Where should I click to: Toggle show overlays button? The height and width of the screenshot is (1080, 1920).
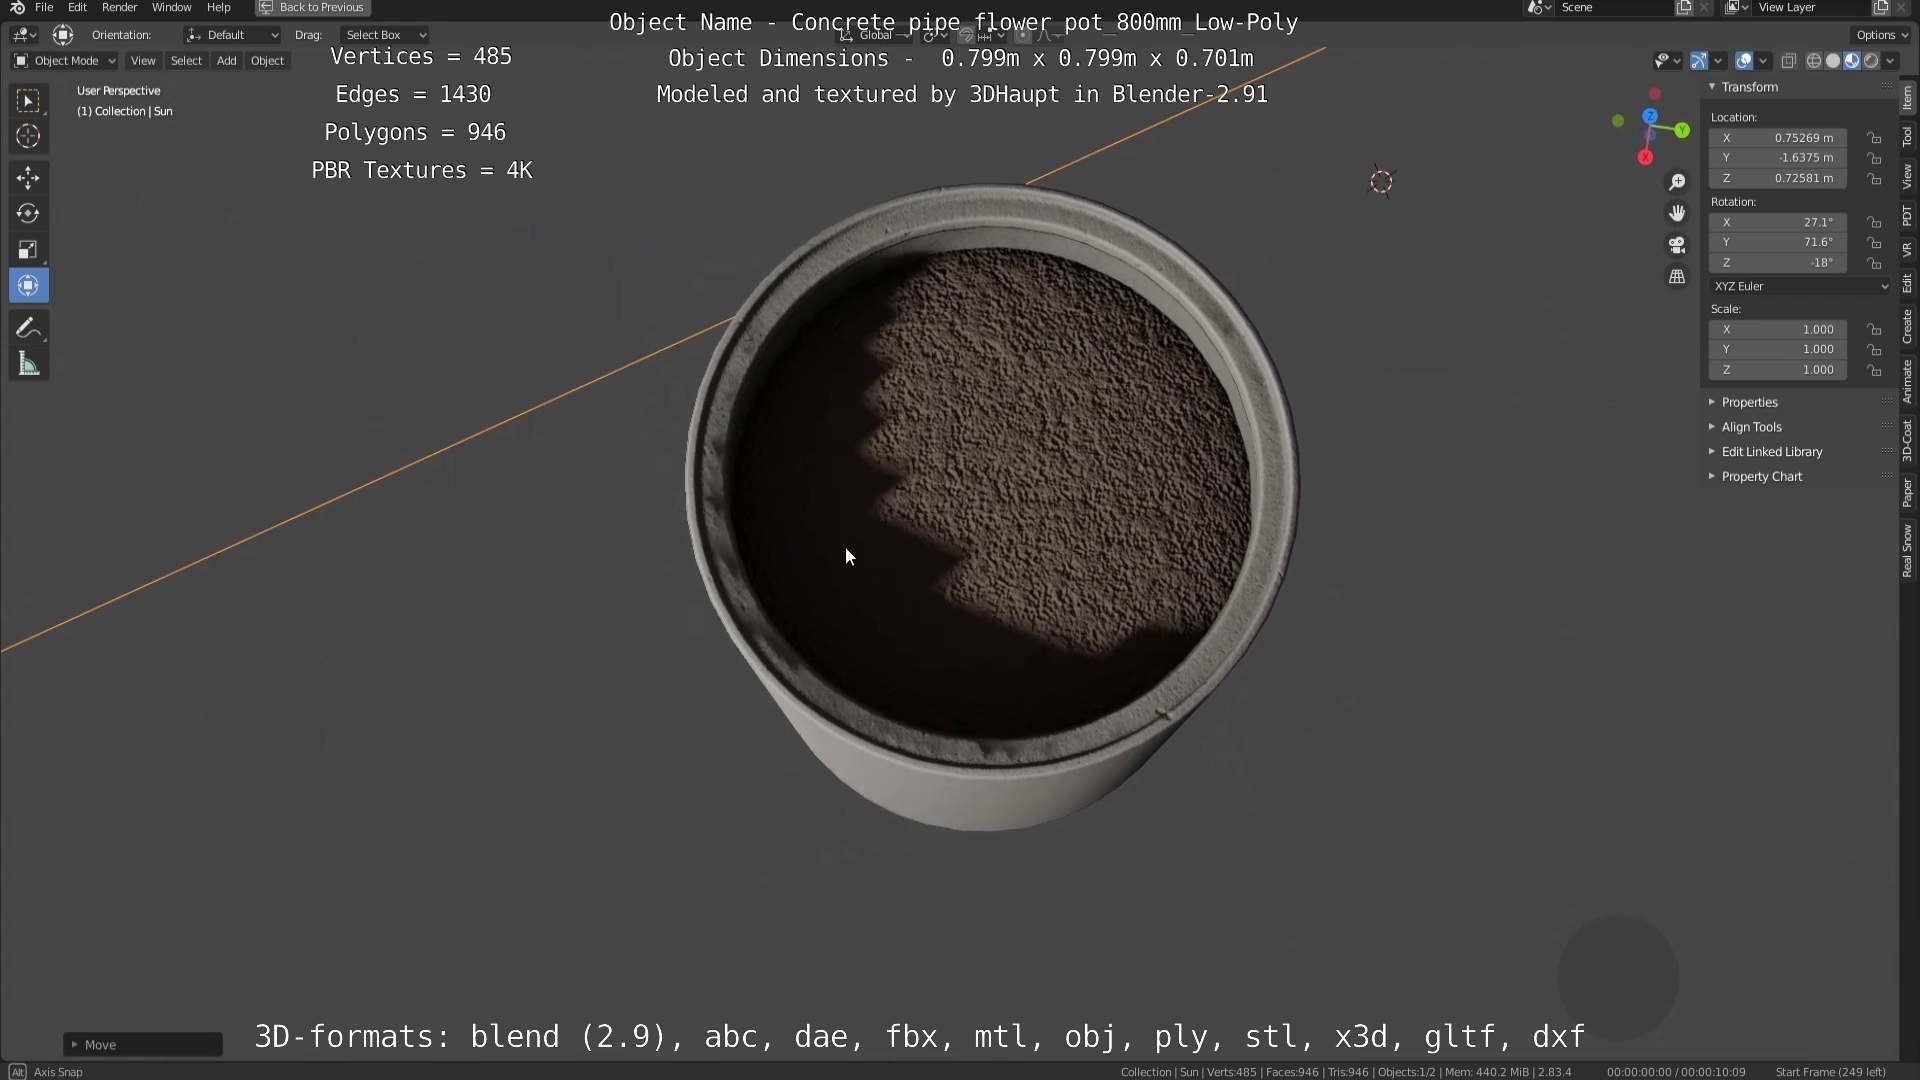pyautogui.click(x=1744, y=61)
